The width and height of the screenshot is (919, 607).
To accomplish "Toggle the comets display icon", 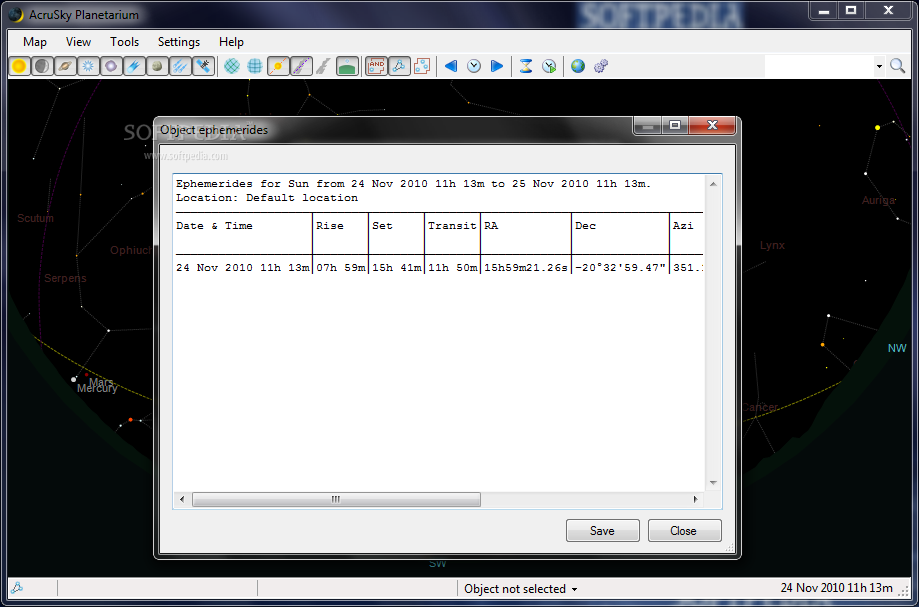I will tap(134, 66).
